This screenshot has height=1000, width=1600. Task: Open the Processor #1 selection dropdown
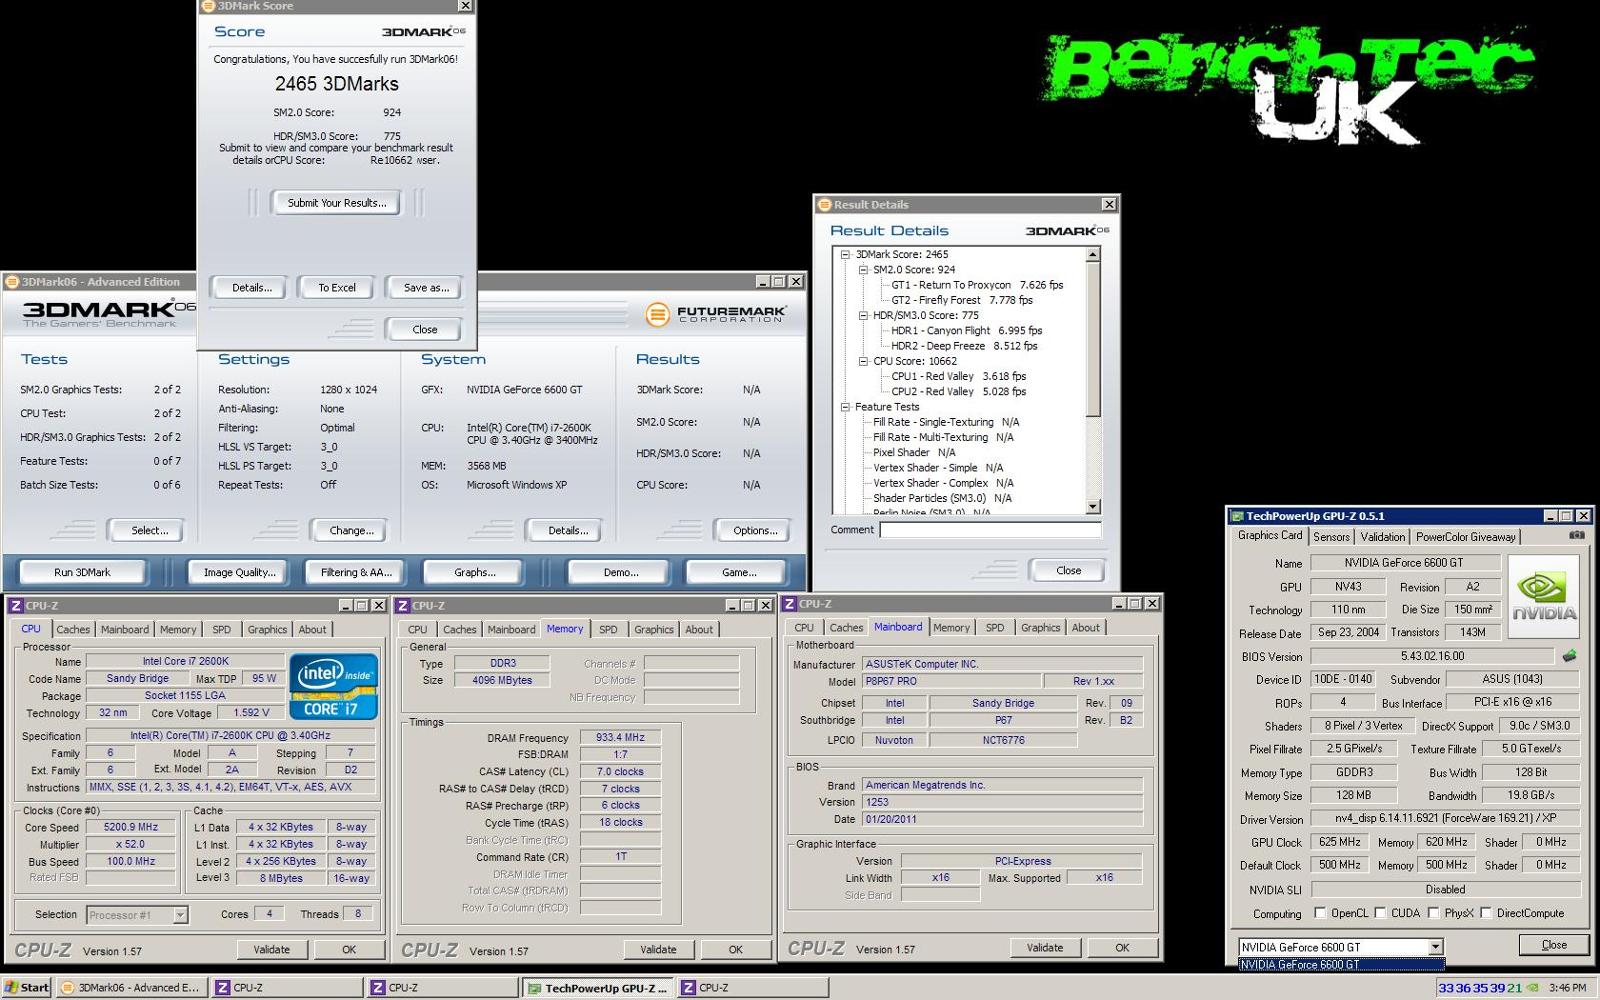tap(180, 915)
